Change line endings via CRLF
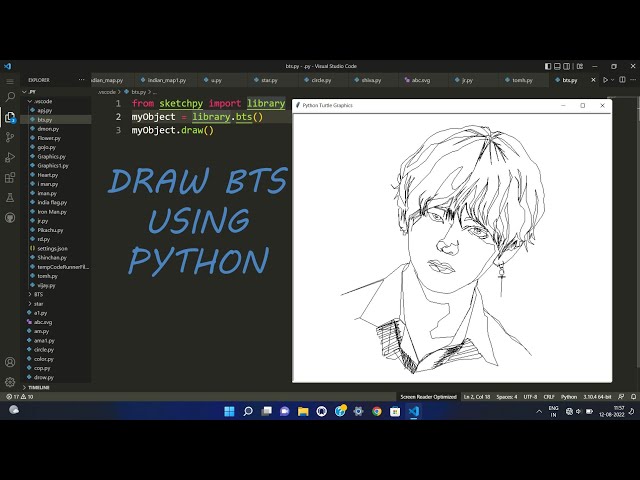 coord(549,397)
